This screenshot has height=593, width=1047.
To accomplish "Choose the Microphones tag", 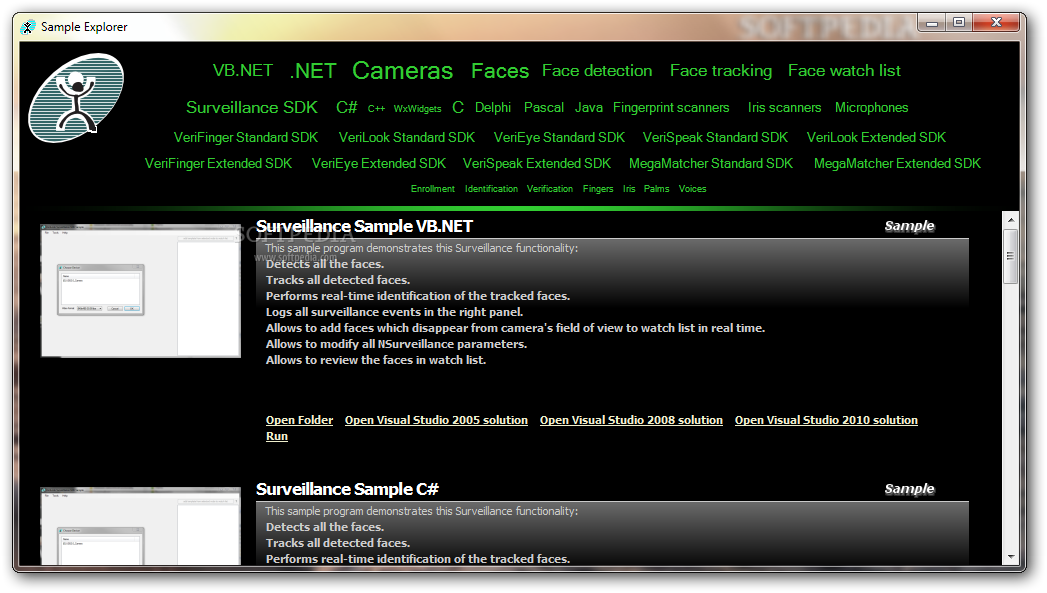I will click(871, 108).
